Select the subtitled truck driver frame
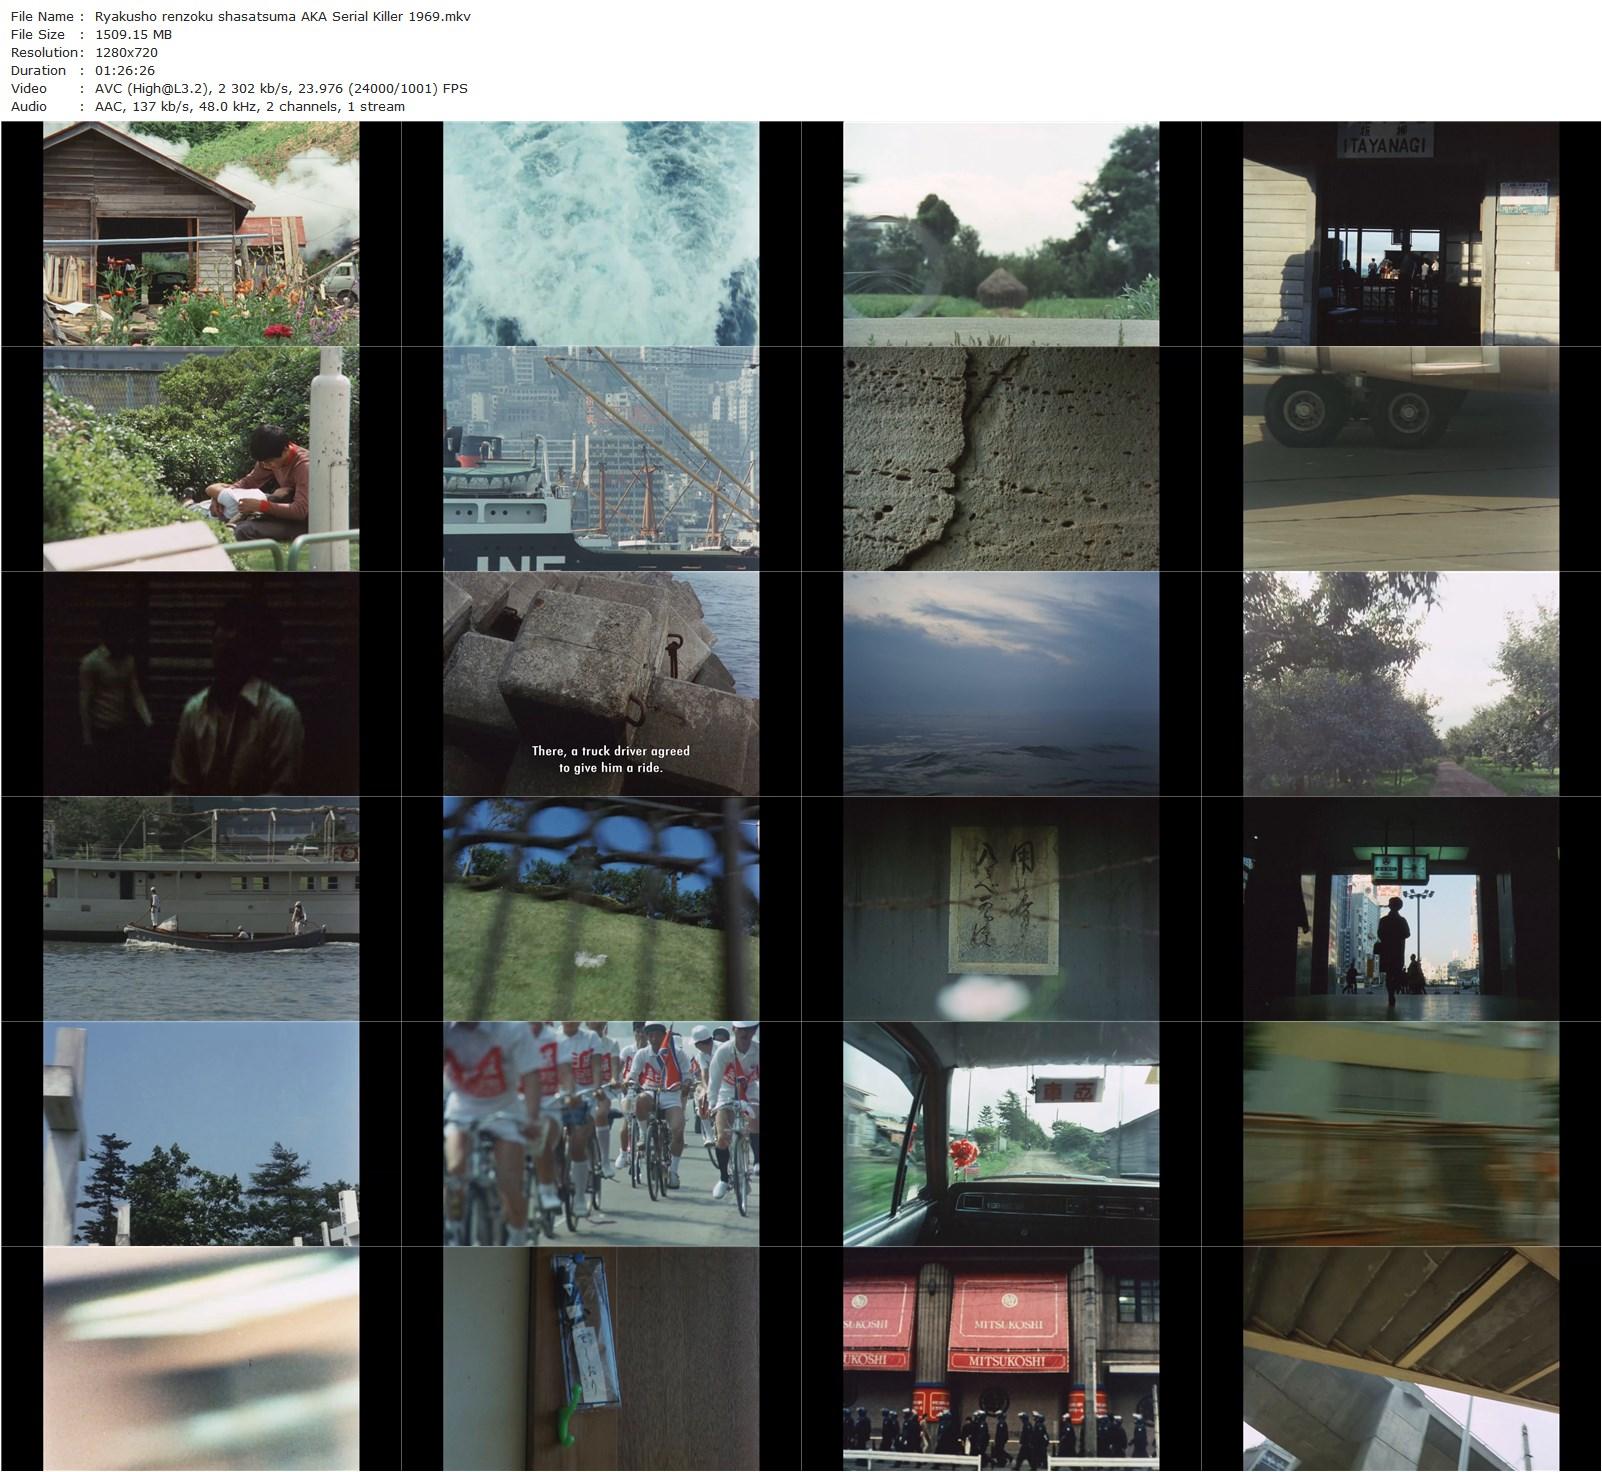Image resolution: width=1602 pixels, height=1472 pixels. pyautogui.click(x=601, y=684)
